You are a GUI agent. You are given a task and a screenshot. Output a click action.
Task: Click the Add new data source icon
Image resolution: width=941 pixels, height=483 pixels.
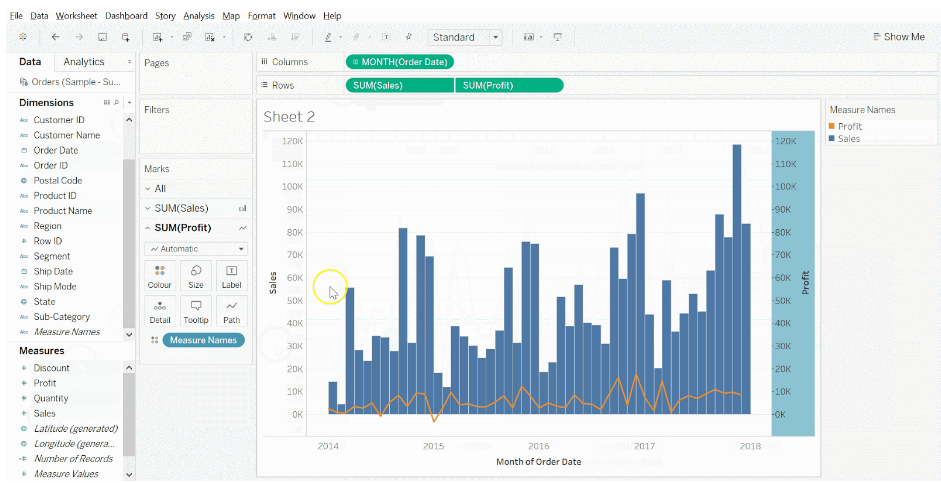coord(126,37)
